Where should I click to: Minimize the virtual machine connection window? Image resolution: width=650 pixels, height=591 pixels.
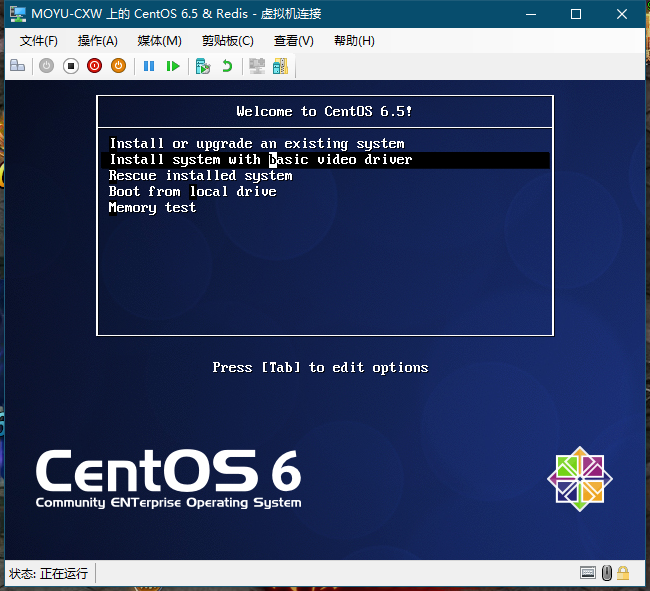(531, 14)
